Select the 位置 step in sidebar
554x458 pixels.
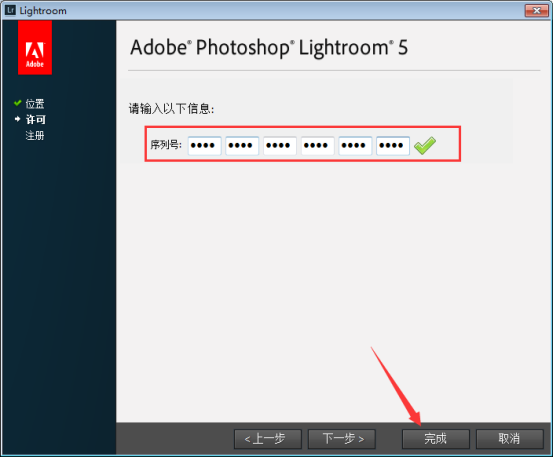(35, 104)
